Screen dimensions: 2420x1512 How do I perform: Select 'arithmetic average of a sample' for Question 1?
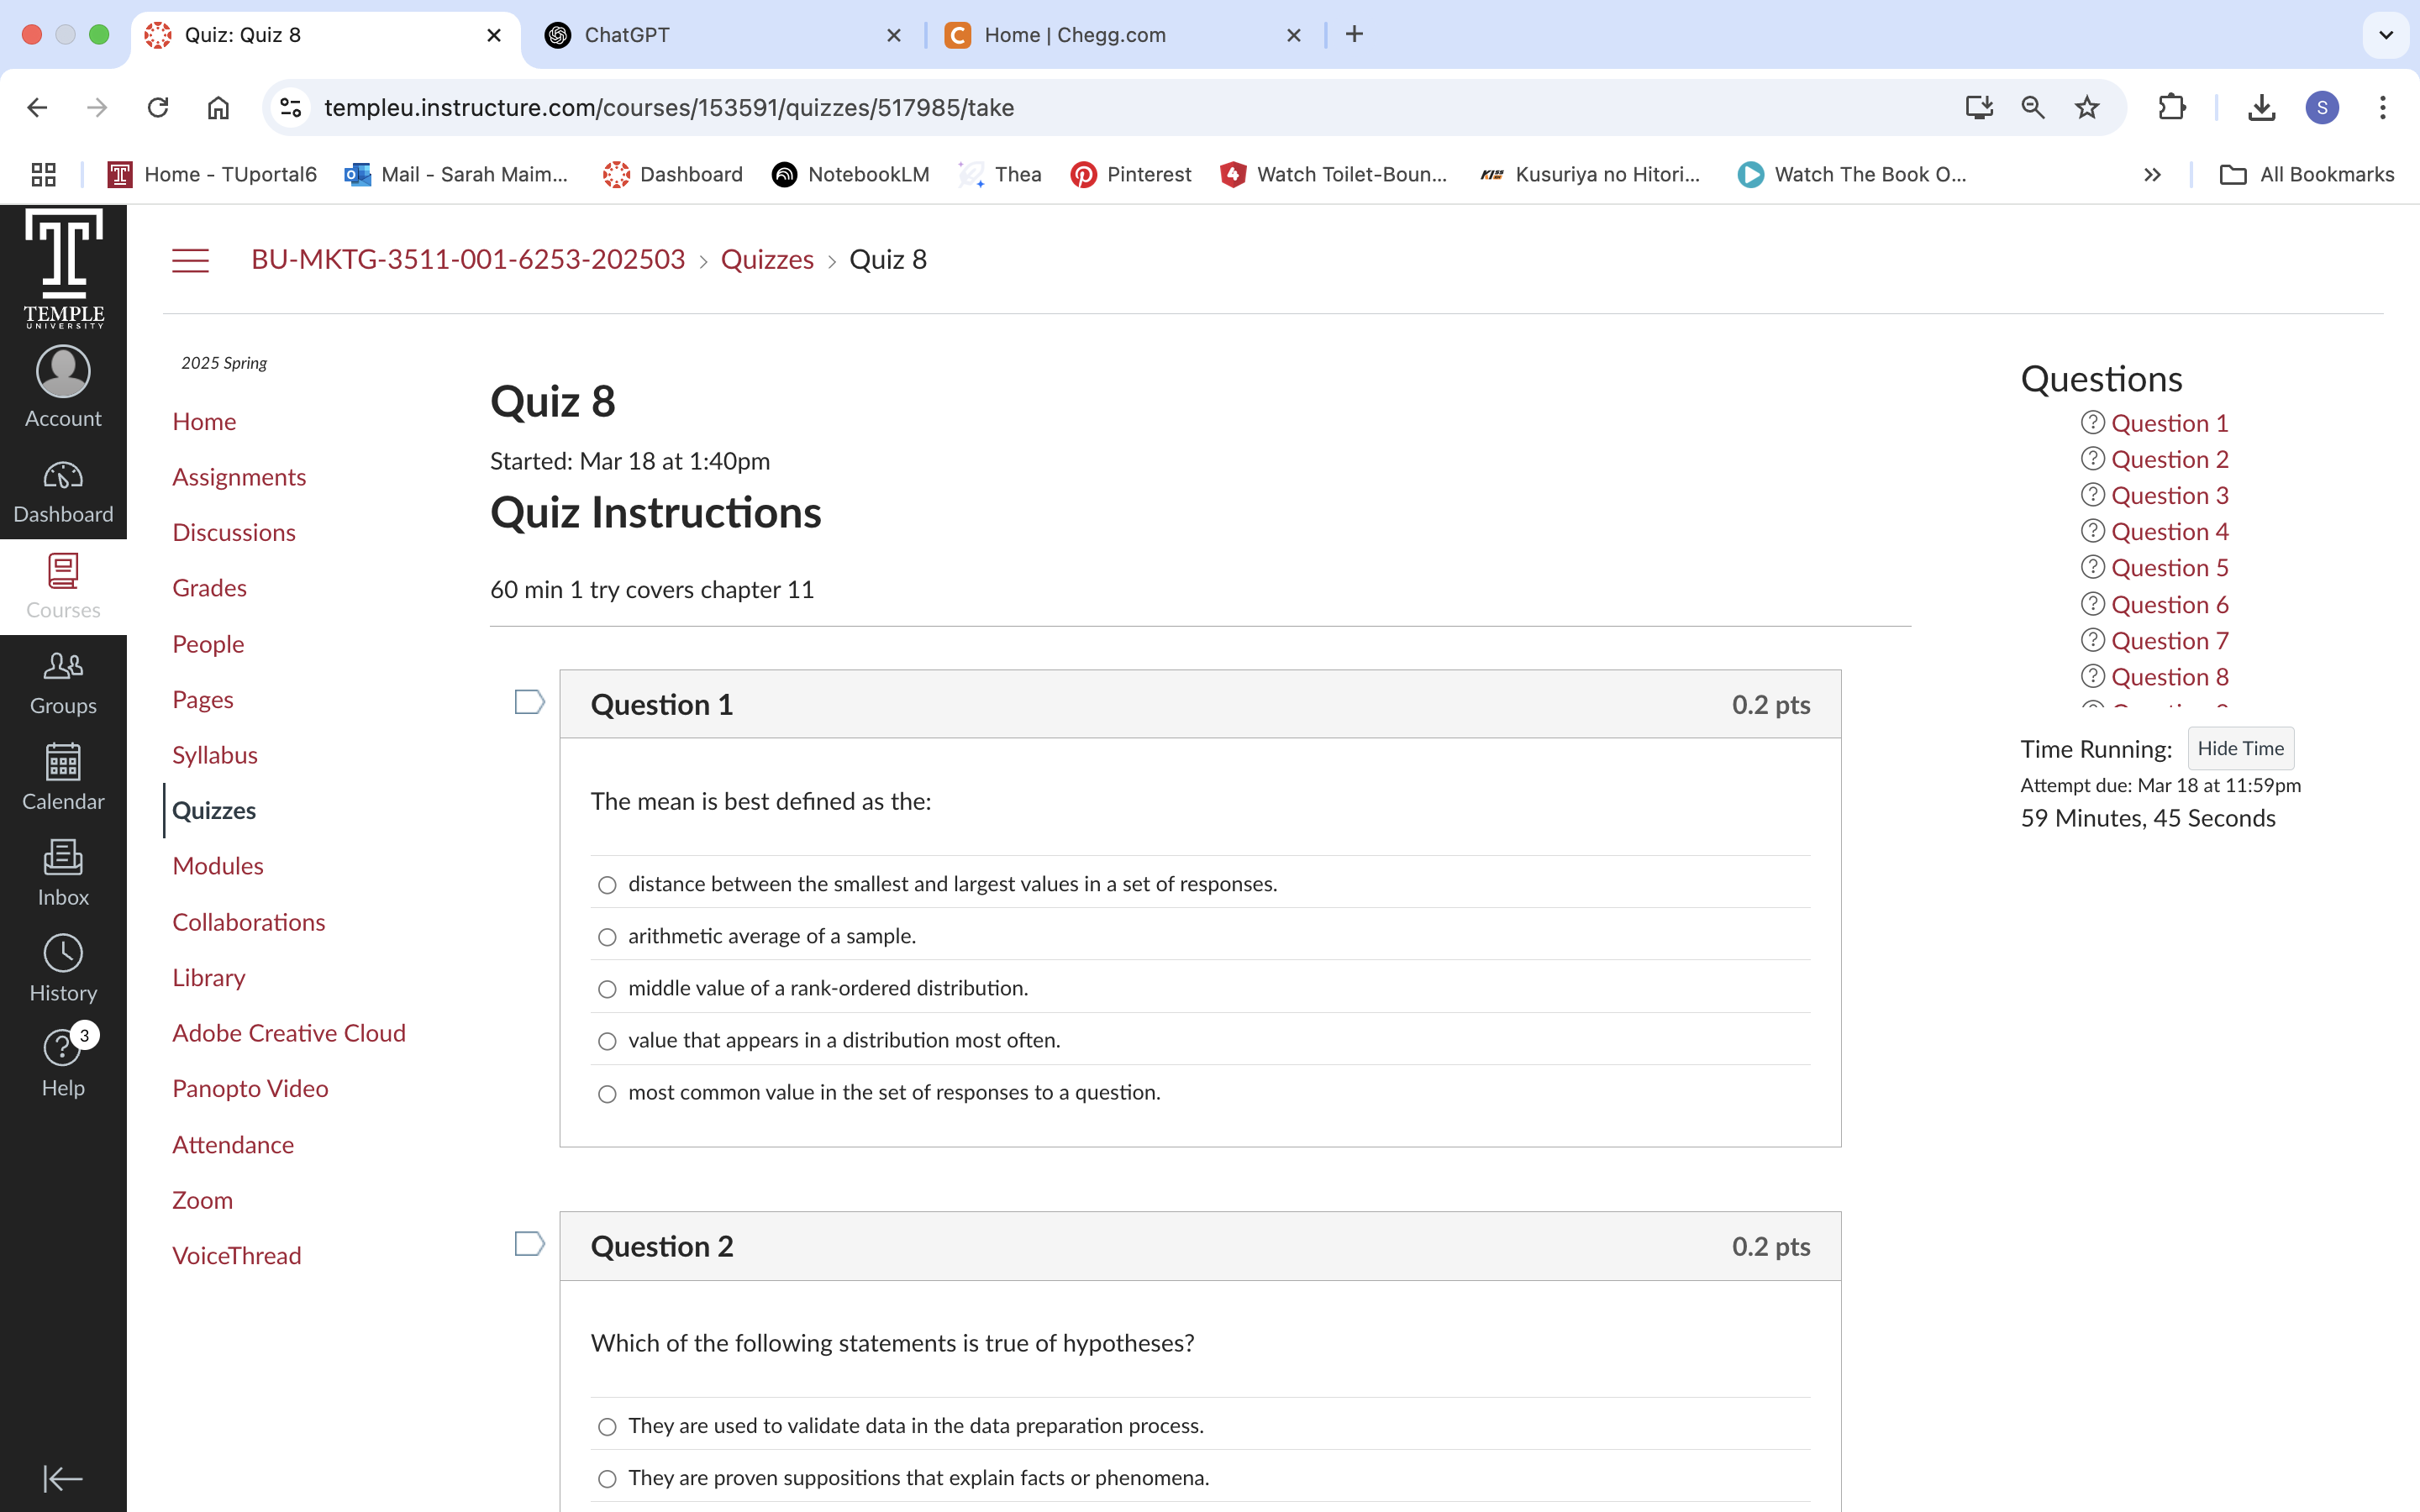(607, 937)
